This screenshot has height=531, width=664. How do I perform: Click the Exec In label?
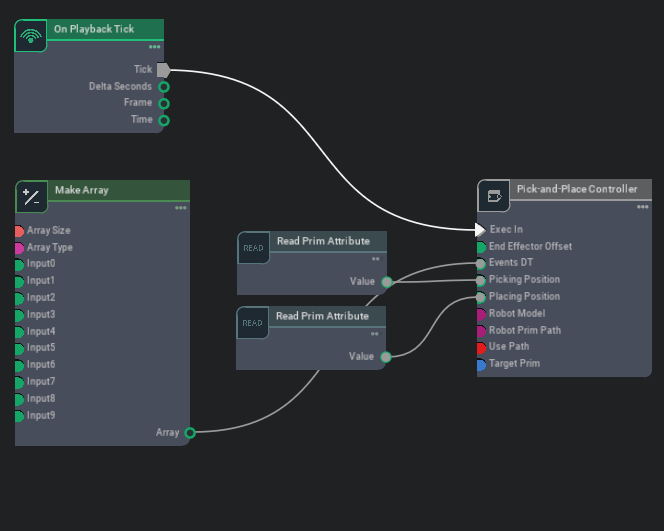click(x=506, y=229)
